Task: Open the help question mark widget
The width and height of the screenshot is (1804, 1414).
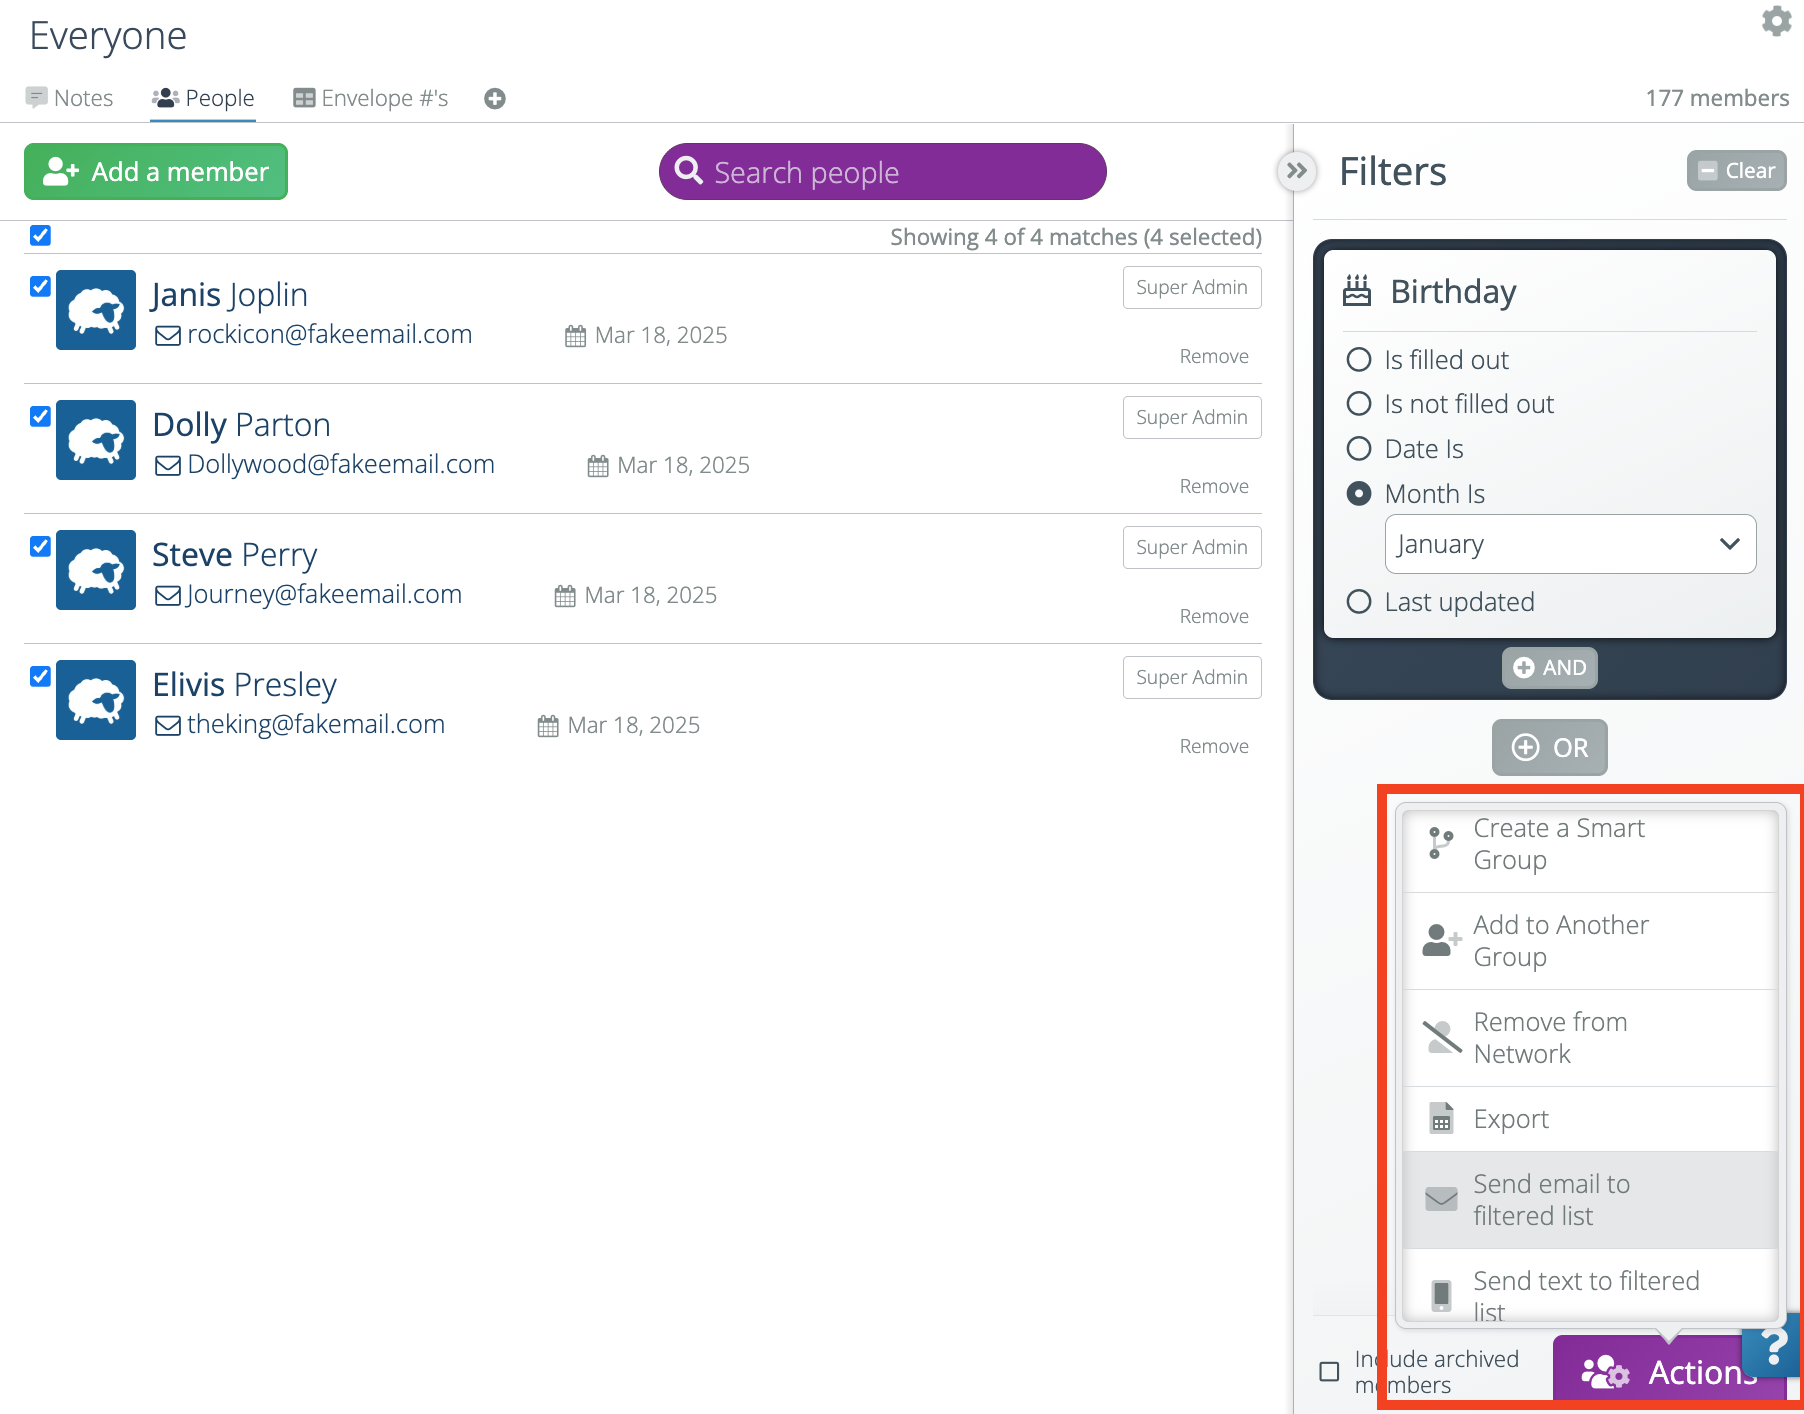Action: tap(1772, 1347)
